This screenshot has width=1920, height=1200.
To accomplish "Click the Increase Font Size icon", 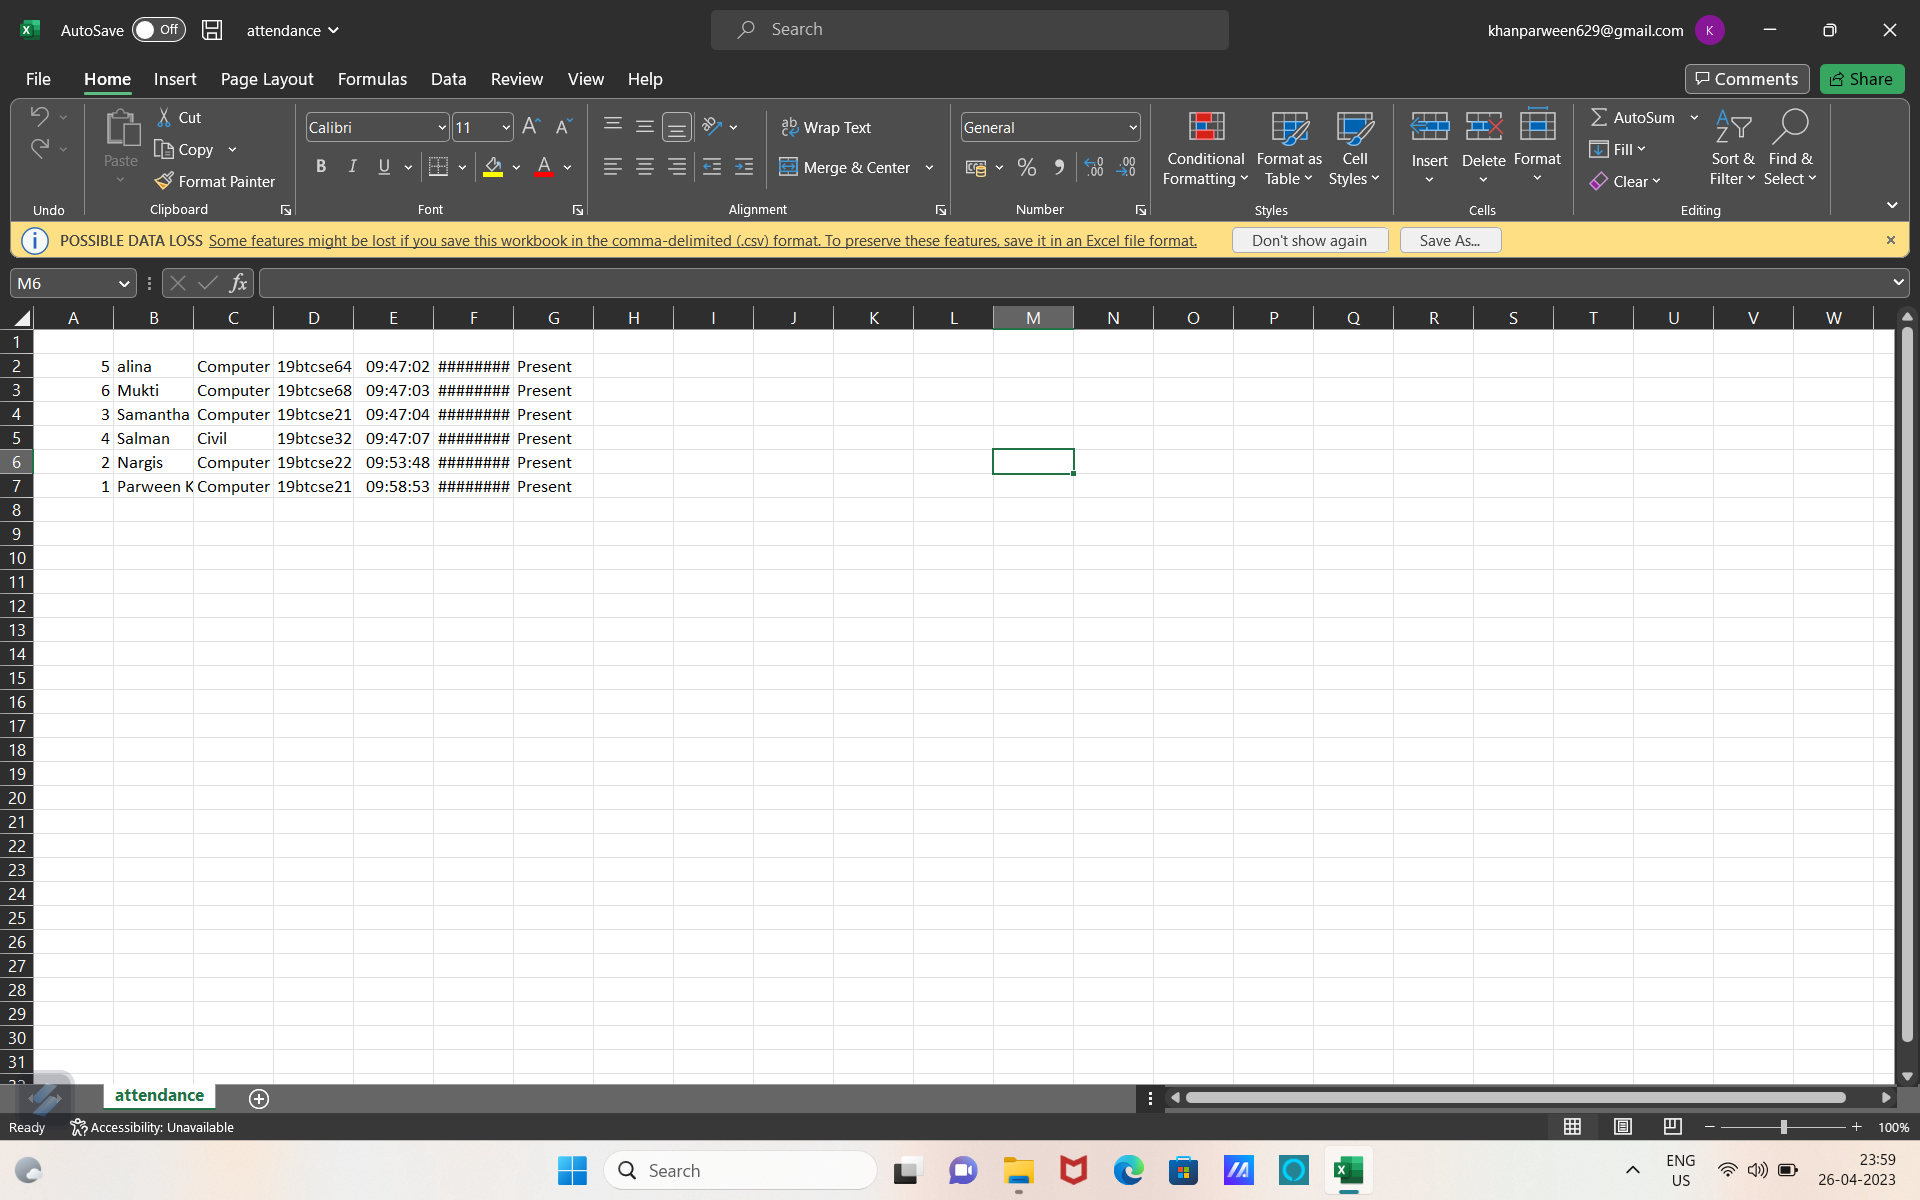I will [x=531, y=126].
